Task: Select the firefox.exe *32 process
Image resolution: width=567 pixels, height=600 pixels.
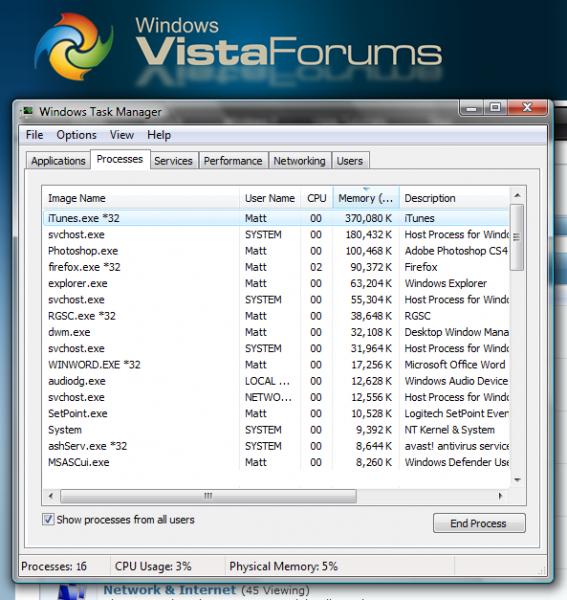Action: point(276,267)
